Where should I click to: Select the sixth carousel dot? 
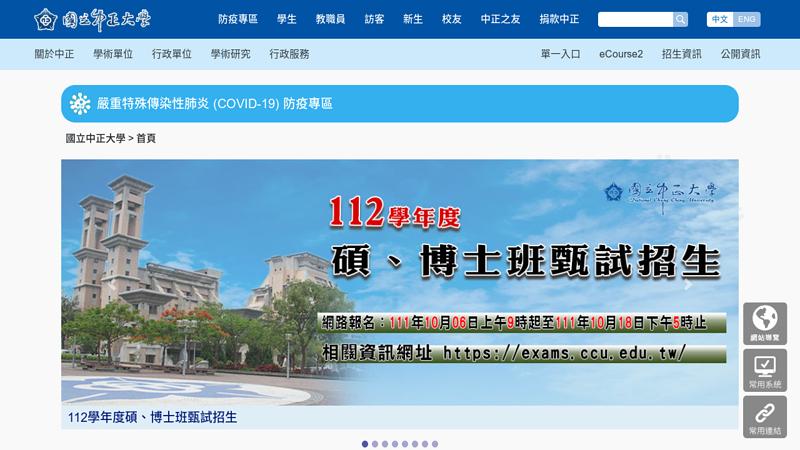point(415,444)
